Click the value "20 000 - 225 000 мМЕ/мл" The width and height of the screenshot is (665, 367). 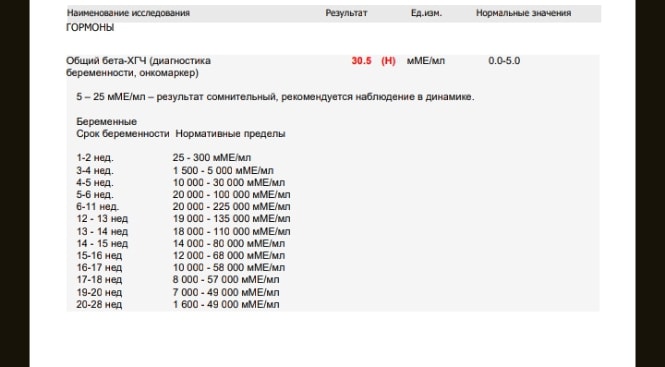click(232, 207)
